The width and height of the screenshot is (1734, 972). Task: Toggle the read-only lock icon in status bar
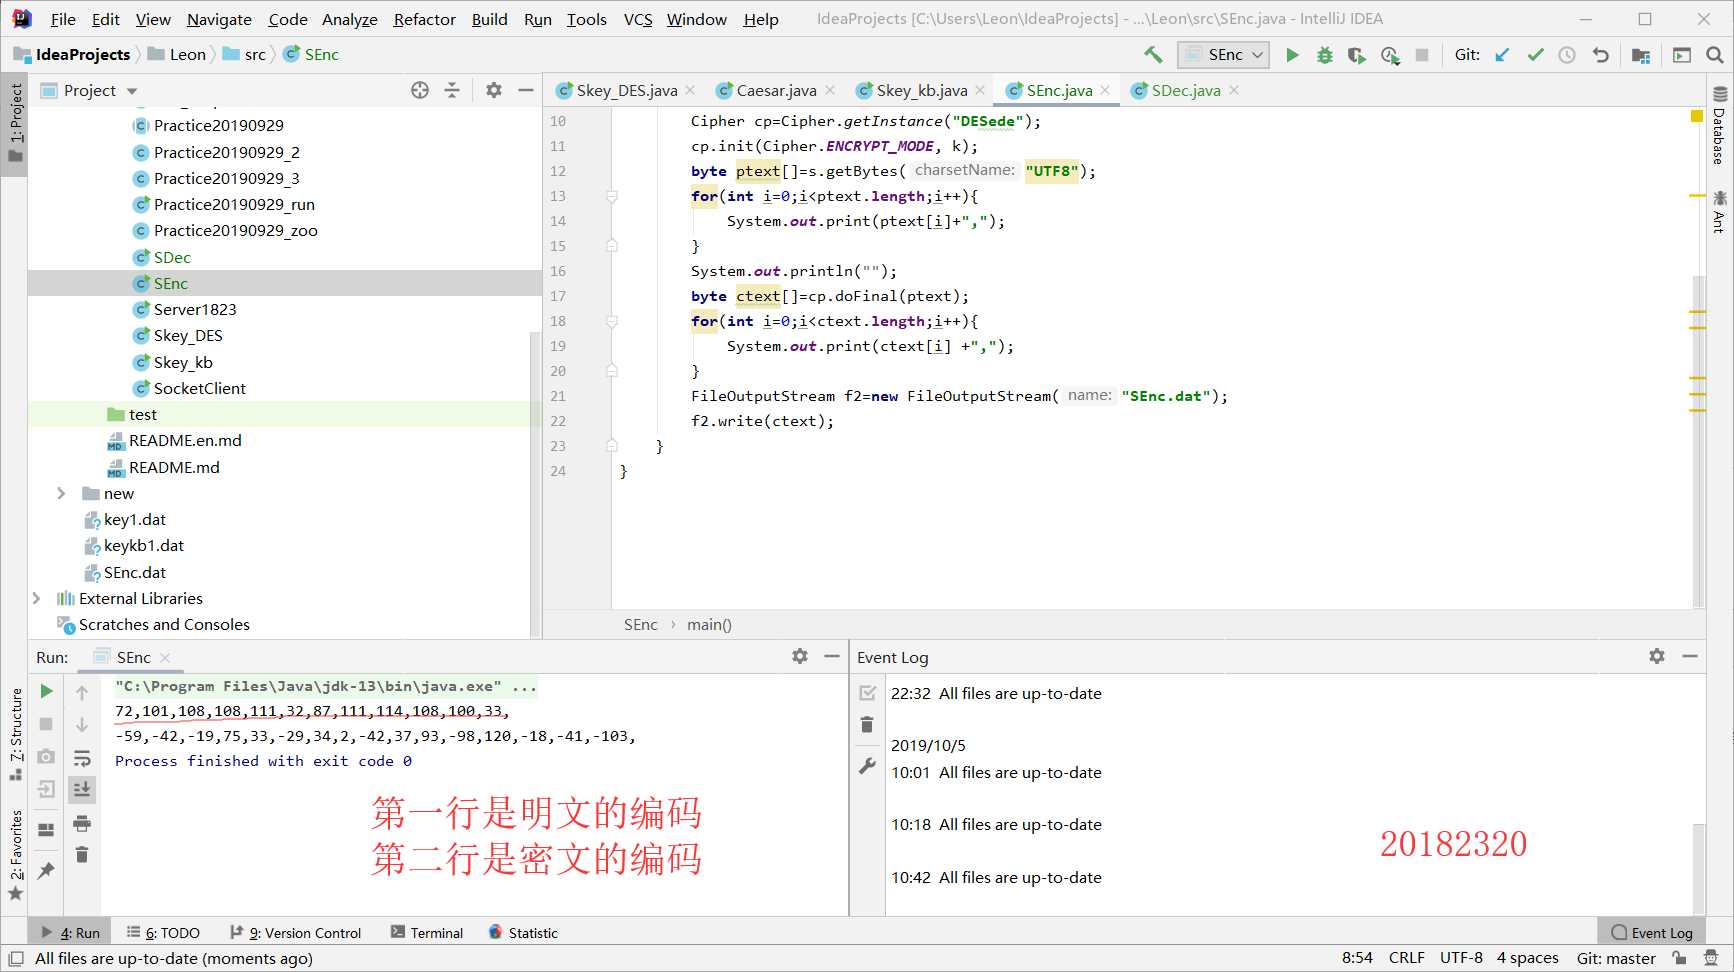(1680, 958)
